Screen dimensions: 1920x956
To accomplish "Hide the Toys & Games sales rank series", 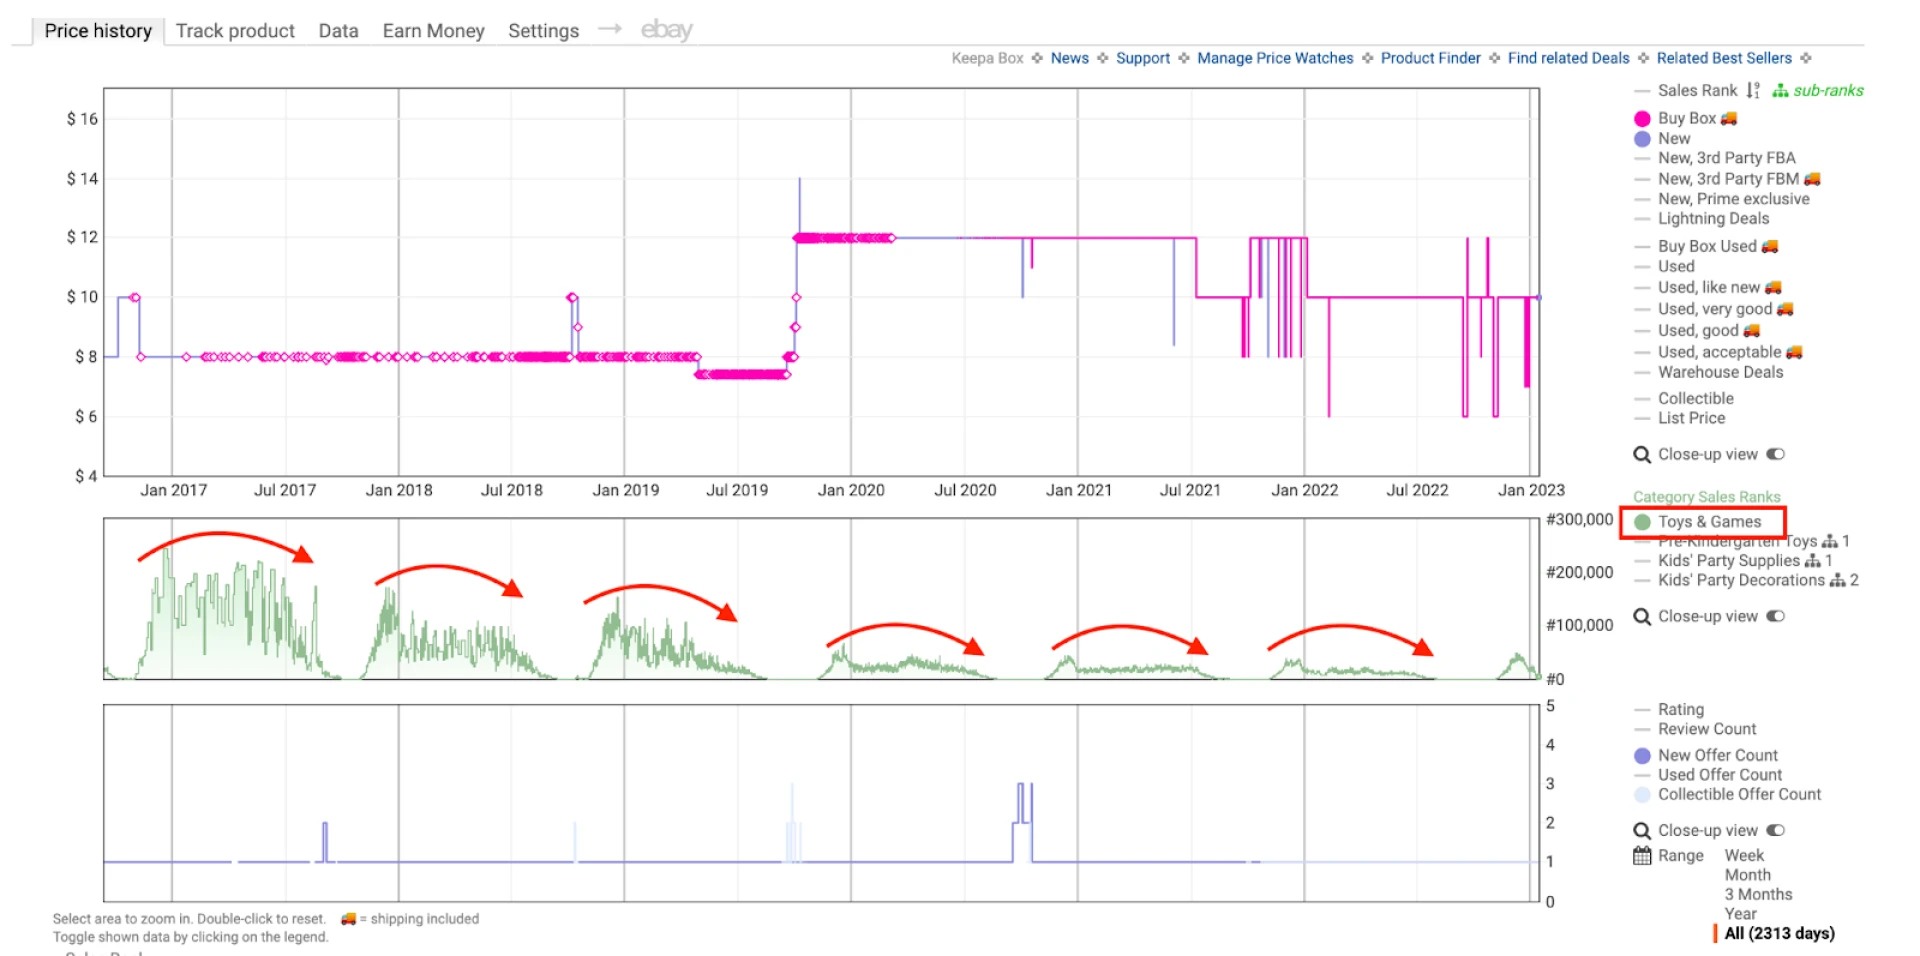I will pos(1709,521).
